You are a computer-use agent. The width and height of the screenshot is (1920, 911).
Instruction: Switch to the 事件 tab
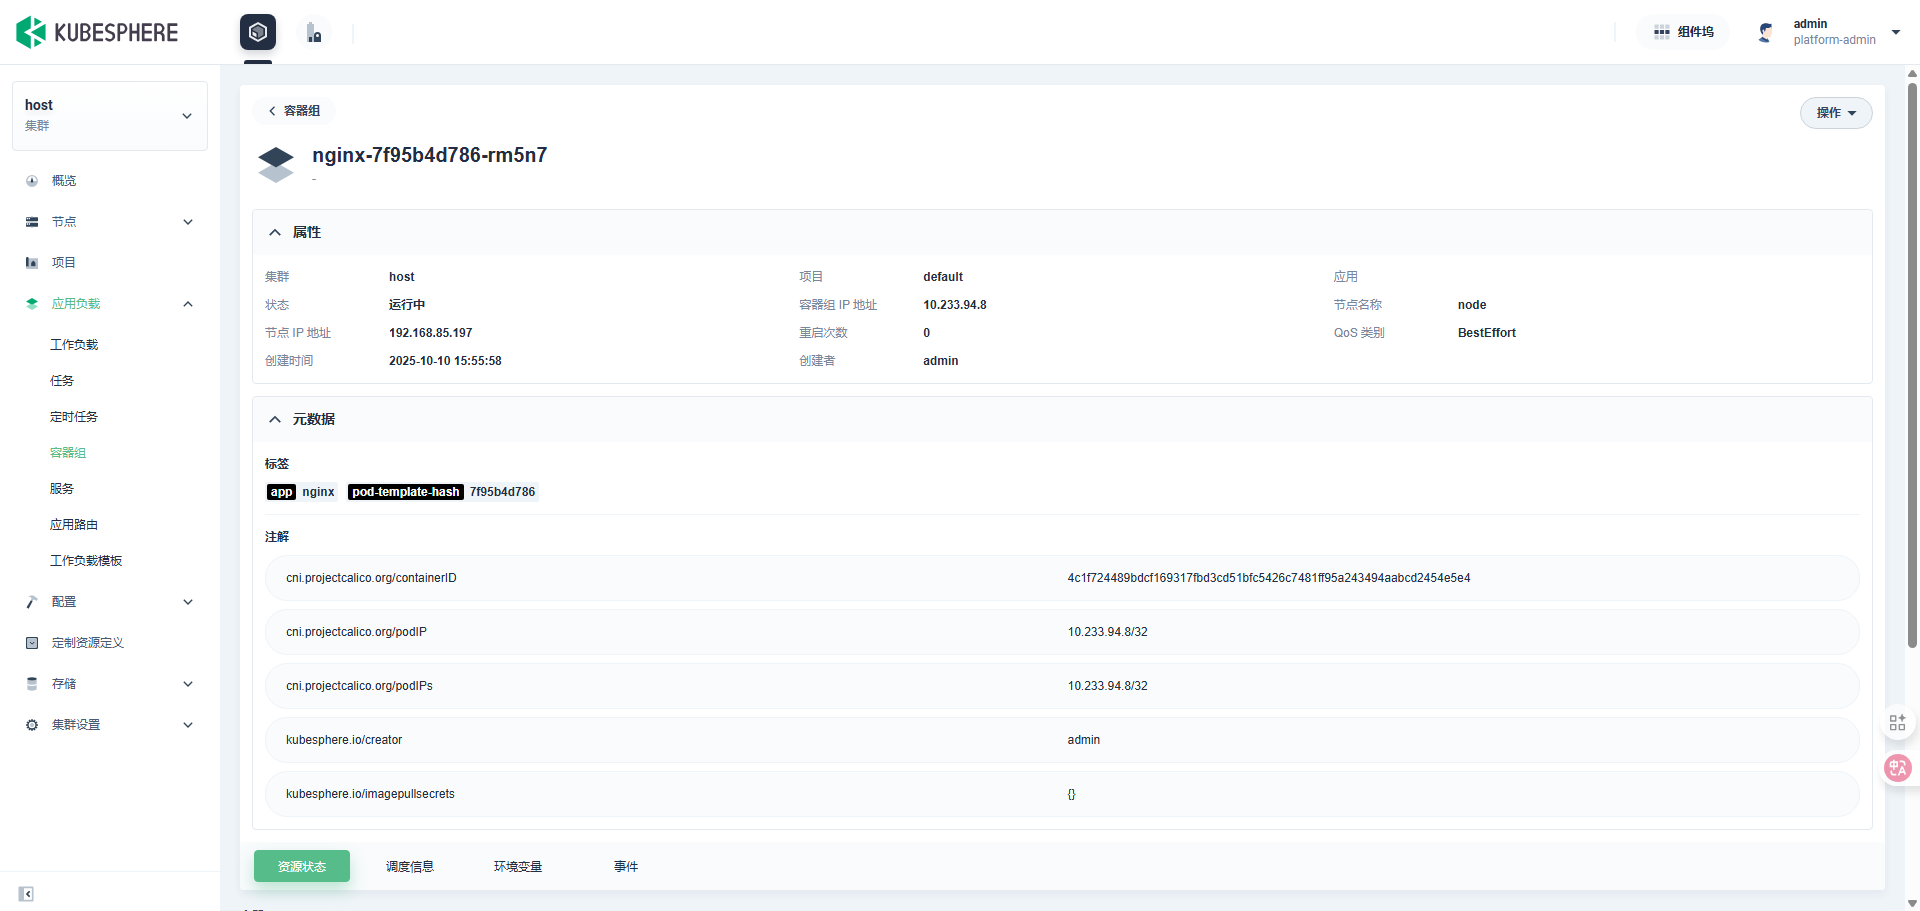626,866
